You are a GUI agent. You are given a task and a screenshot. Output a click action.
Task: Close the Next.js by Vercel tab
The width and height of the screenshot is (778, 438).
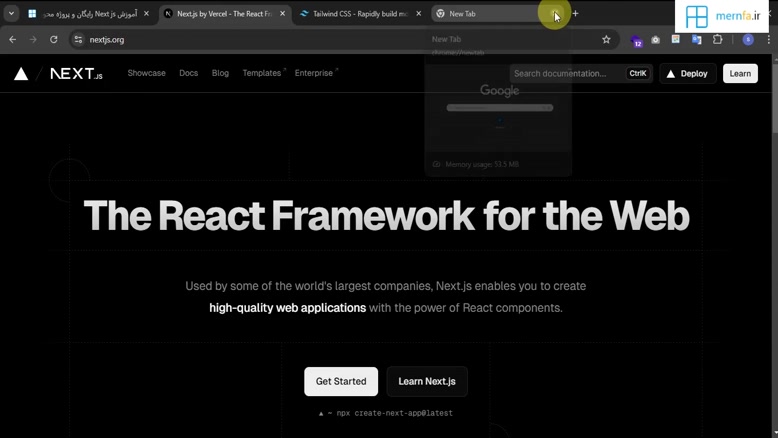click(282, 14)
